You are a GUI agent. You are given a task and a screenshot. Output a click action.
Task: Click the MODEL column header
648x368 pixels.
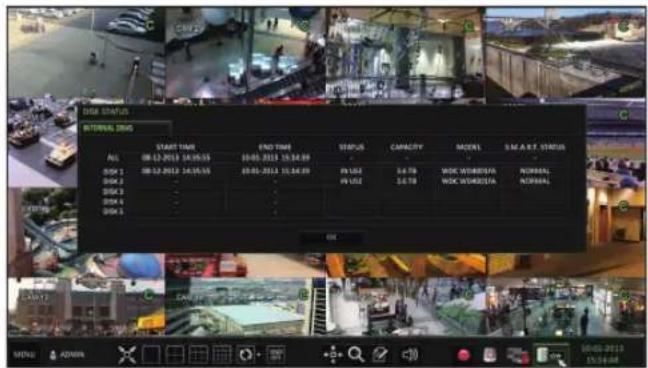(x=469, y=147)
